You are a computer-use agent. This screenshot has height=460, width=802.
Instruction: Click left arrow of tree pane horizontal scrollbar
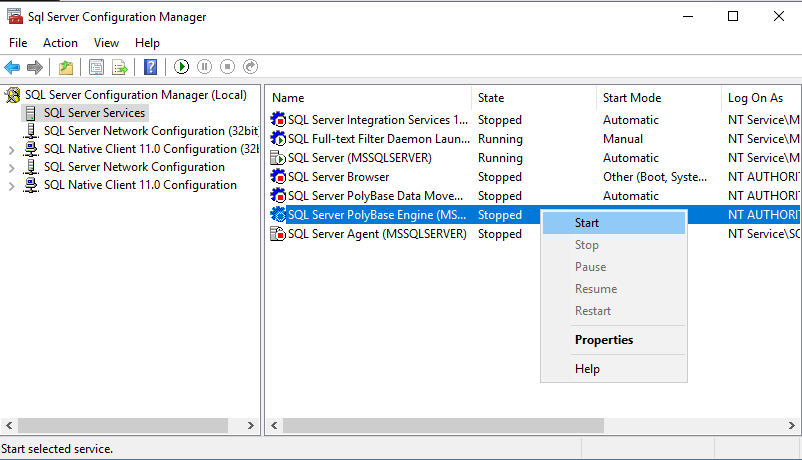9,425
